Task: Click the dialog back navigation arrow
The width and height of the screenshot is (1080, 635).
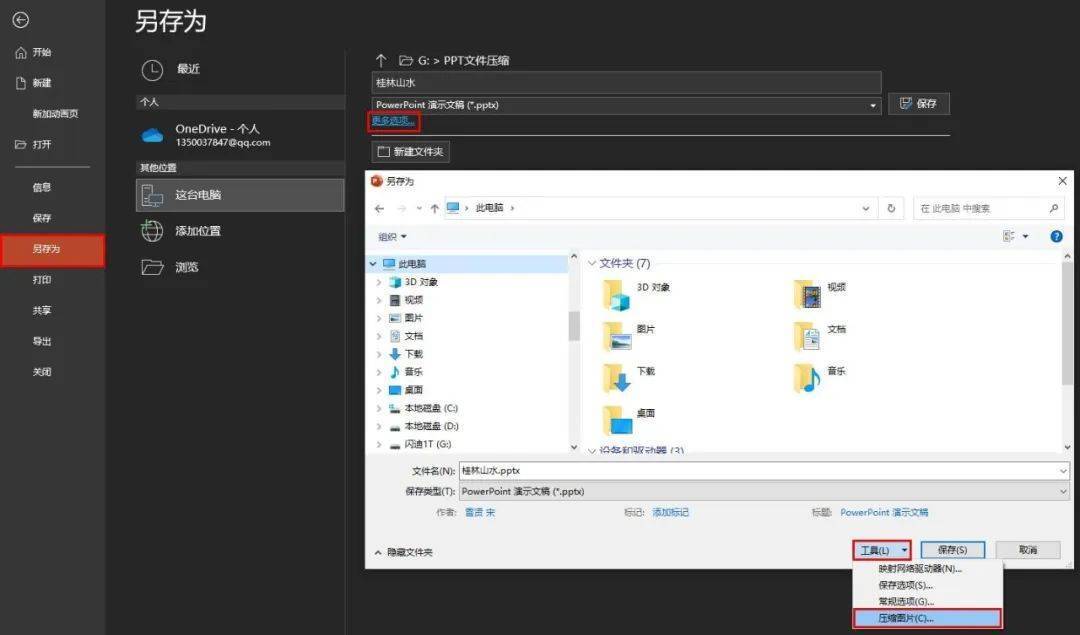Action: (x=380, y=209)
